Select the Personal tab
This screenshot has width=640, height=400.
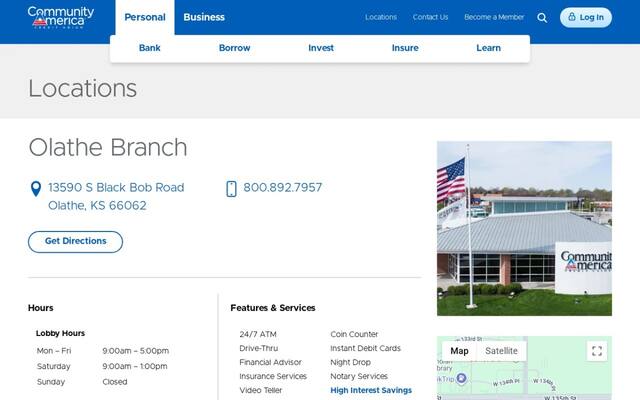tap(145, 17)
